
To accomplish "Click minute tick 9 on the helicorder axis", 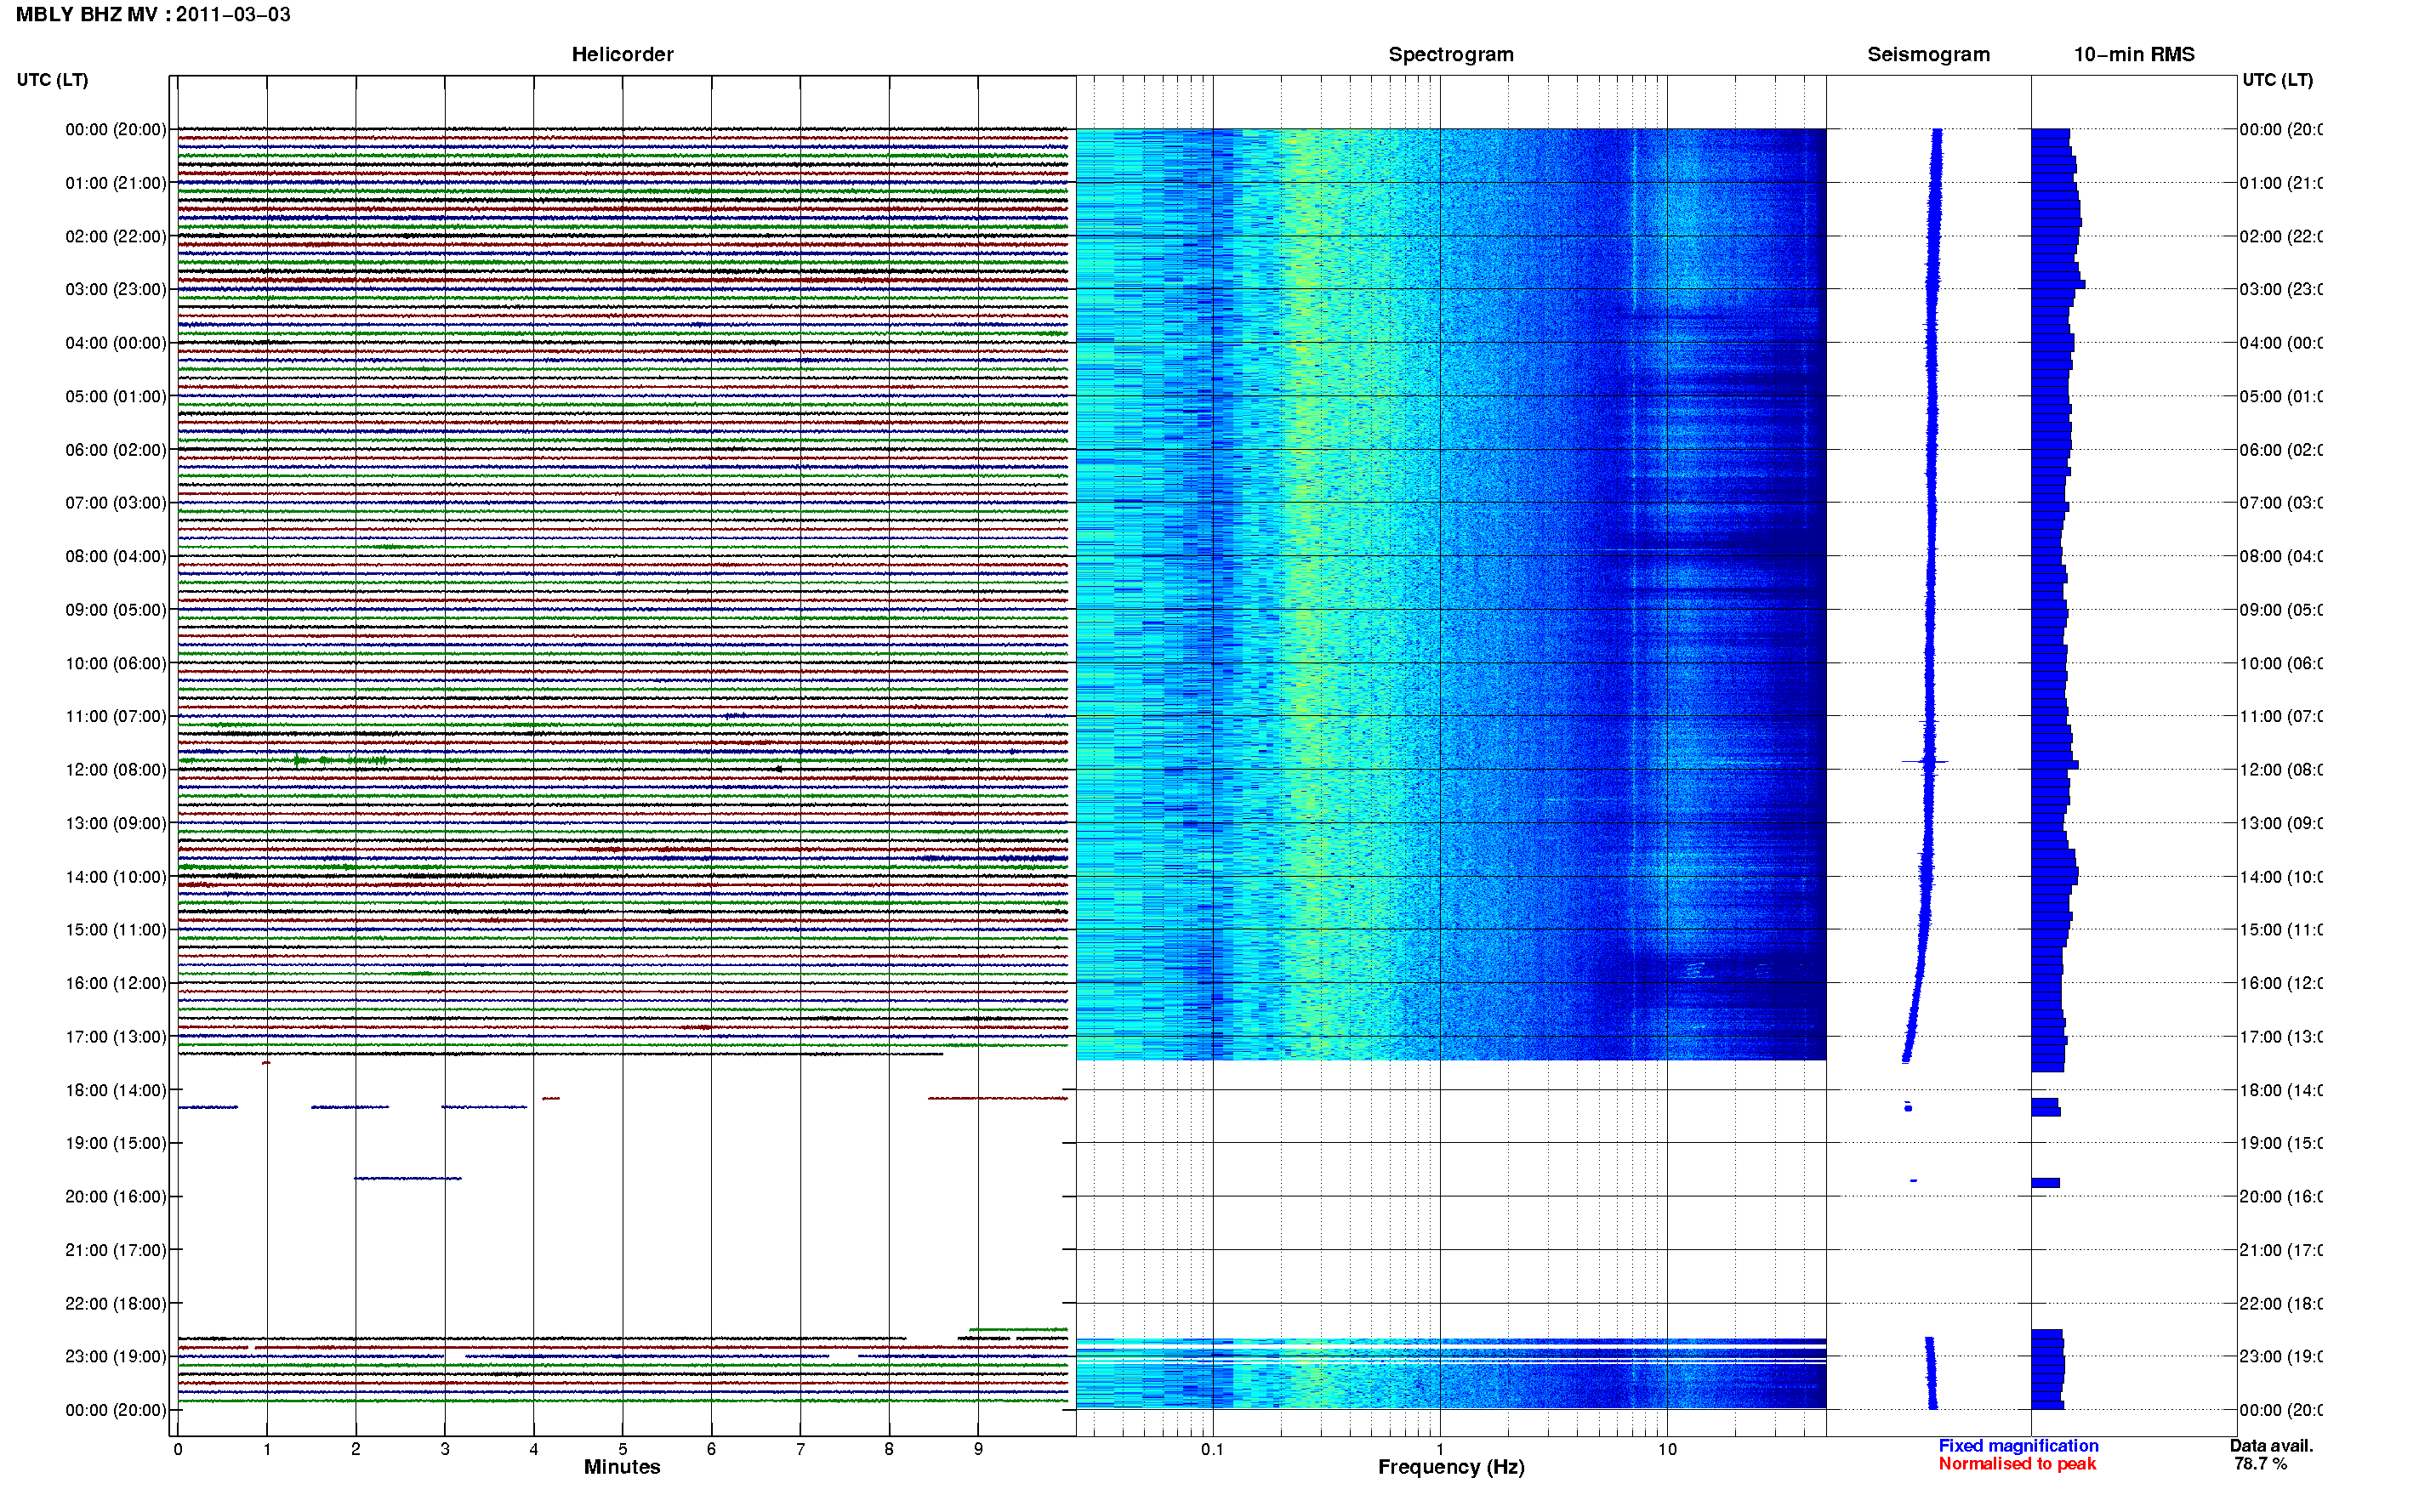I will tap(978, 1449).
